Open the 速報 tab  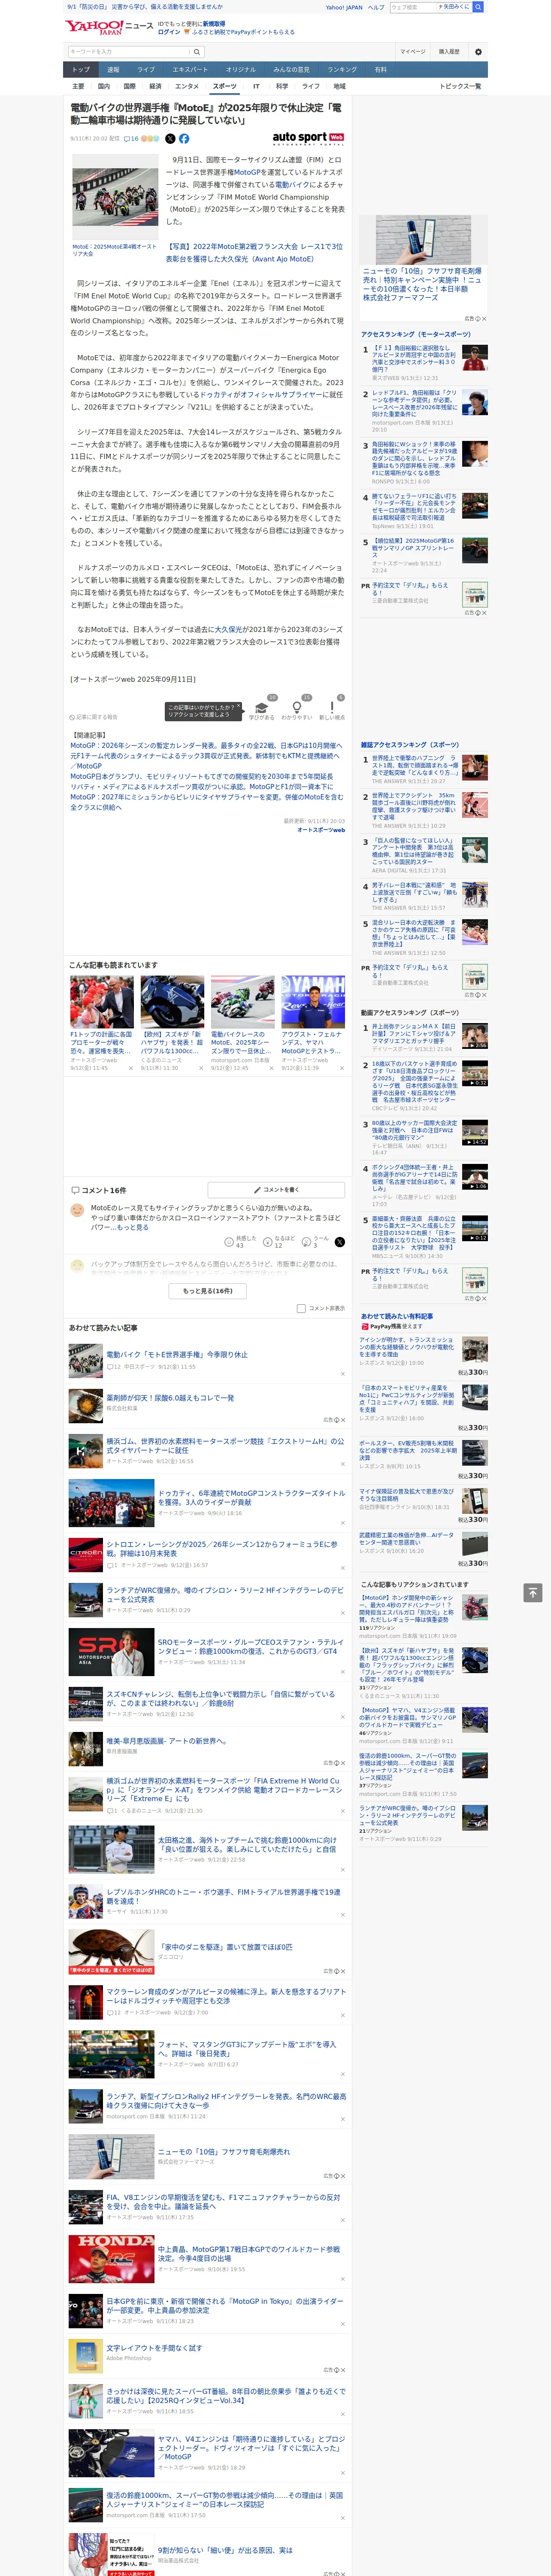pos(113,70)
